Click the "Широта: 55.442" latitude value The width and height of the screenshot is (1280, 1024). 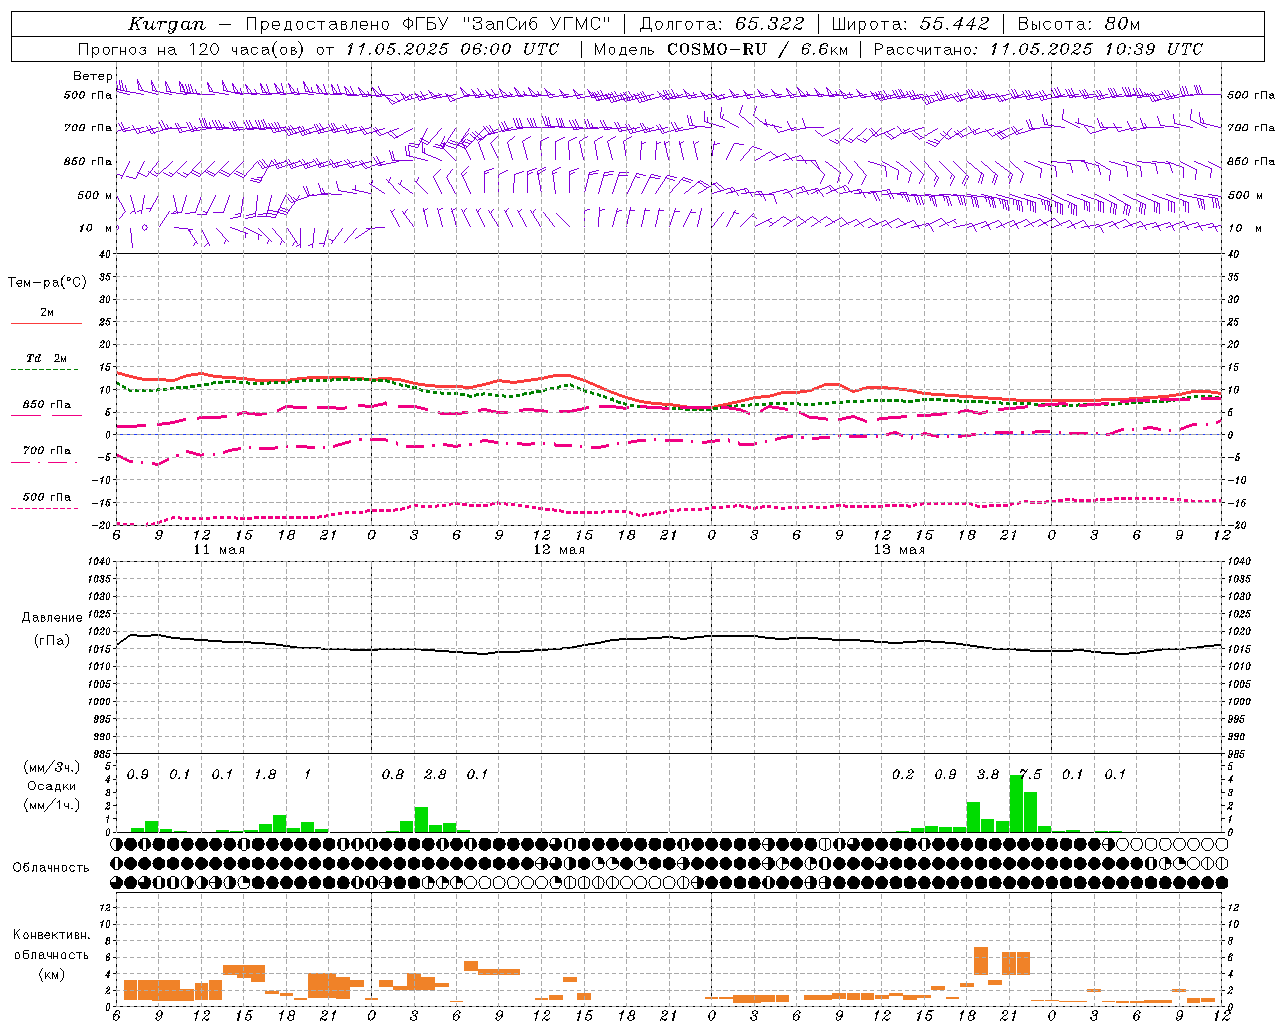pos(911,24)
